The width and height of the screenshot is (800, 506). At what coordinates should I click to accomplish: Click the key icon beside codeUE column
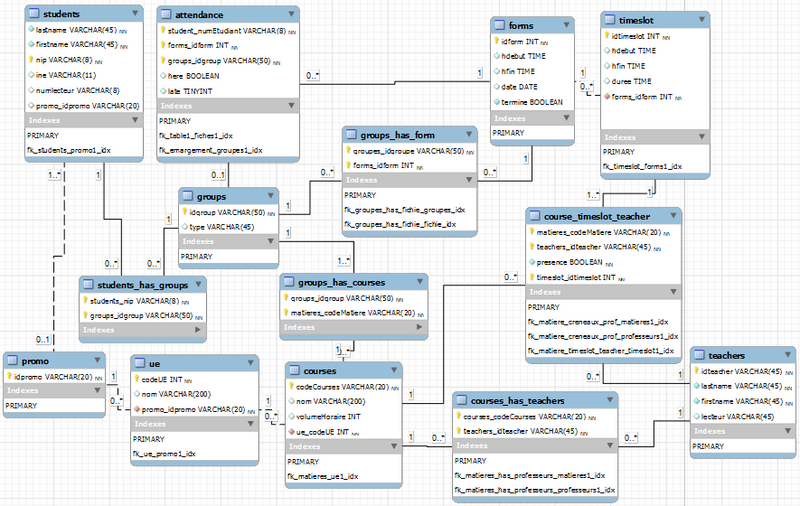[x=137, y=378]
